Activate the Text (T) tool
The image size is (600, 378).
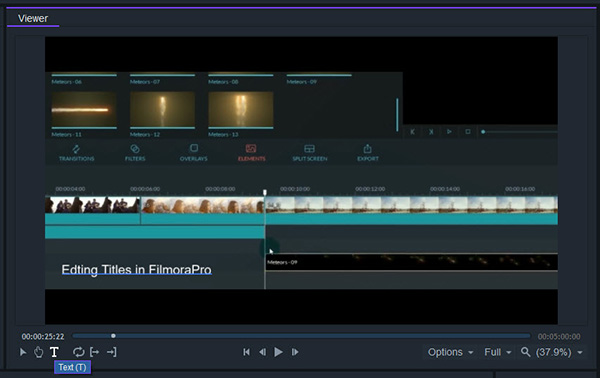click(x=54, y=352)
